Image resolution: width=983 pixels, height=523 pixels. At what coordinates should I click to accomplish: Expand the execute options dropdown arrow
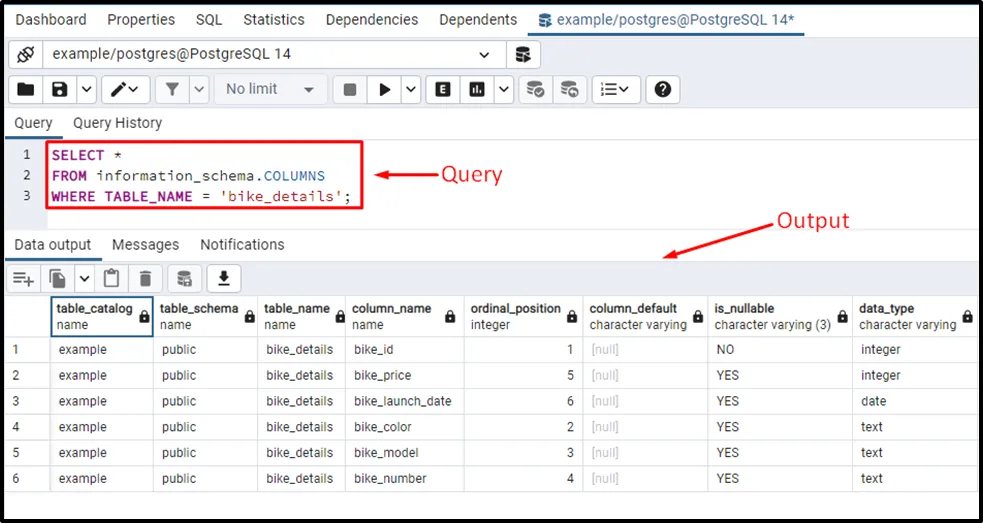tap(411, 89)
